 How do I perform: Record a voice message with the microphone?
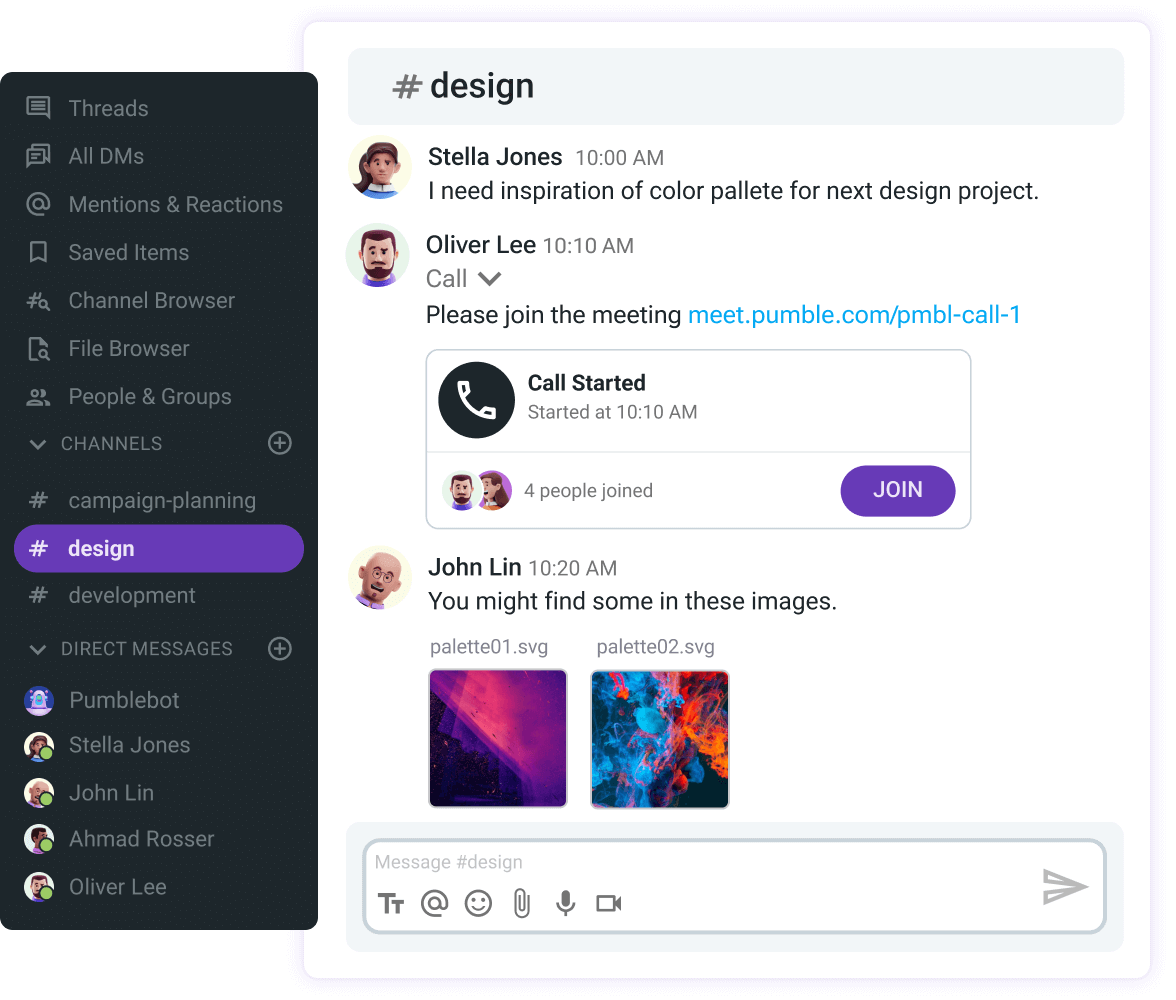point(565,903)
